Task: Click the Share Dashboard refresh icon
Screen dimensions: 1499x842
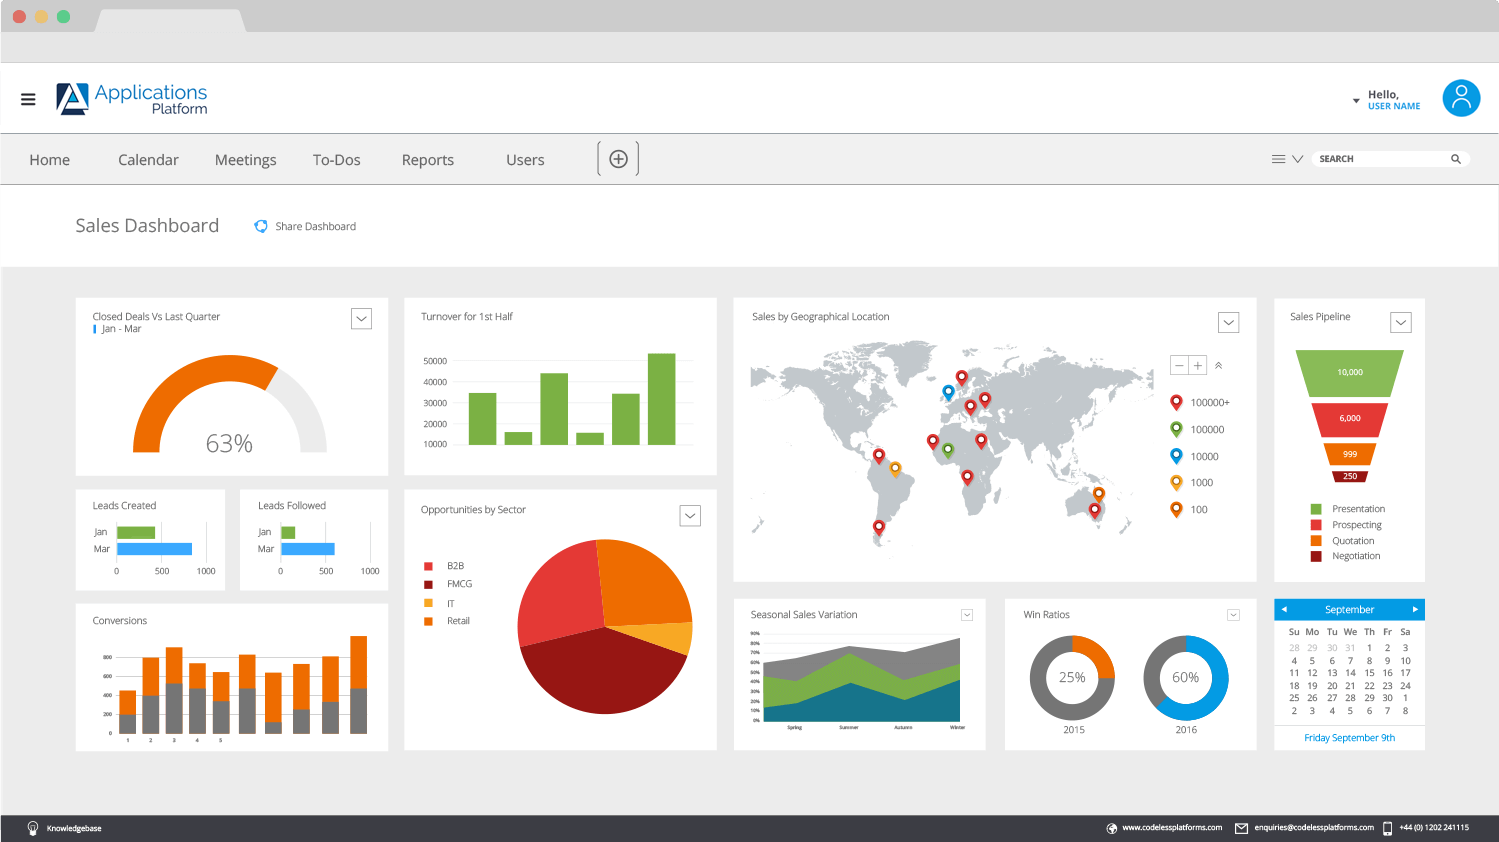Action: click(261, 226)
